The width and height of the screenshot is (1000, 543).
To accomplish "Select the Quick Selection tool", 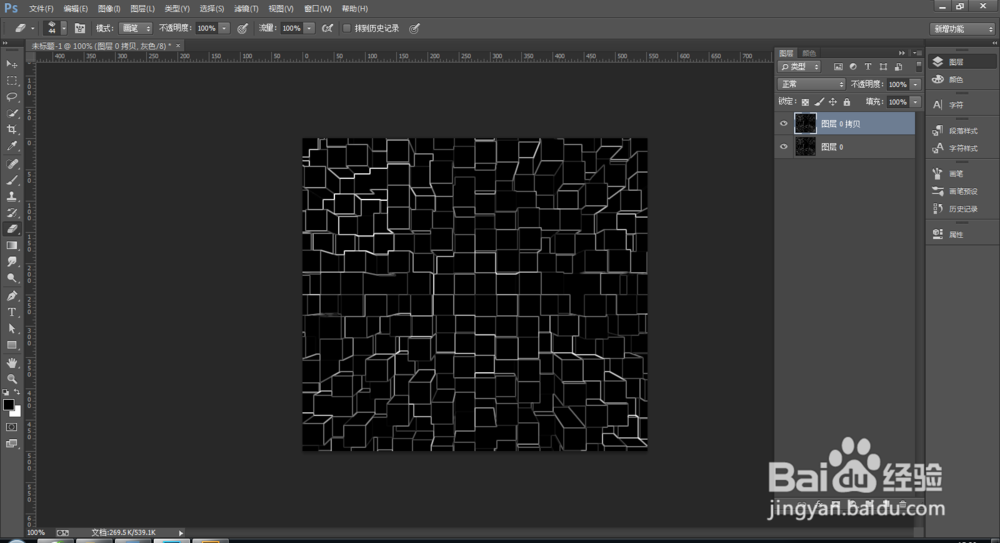I will pos(11,114).
